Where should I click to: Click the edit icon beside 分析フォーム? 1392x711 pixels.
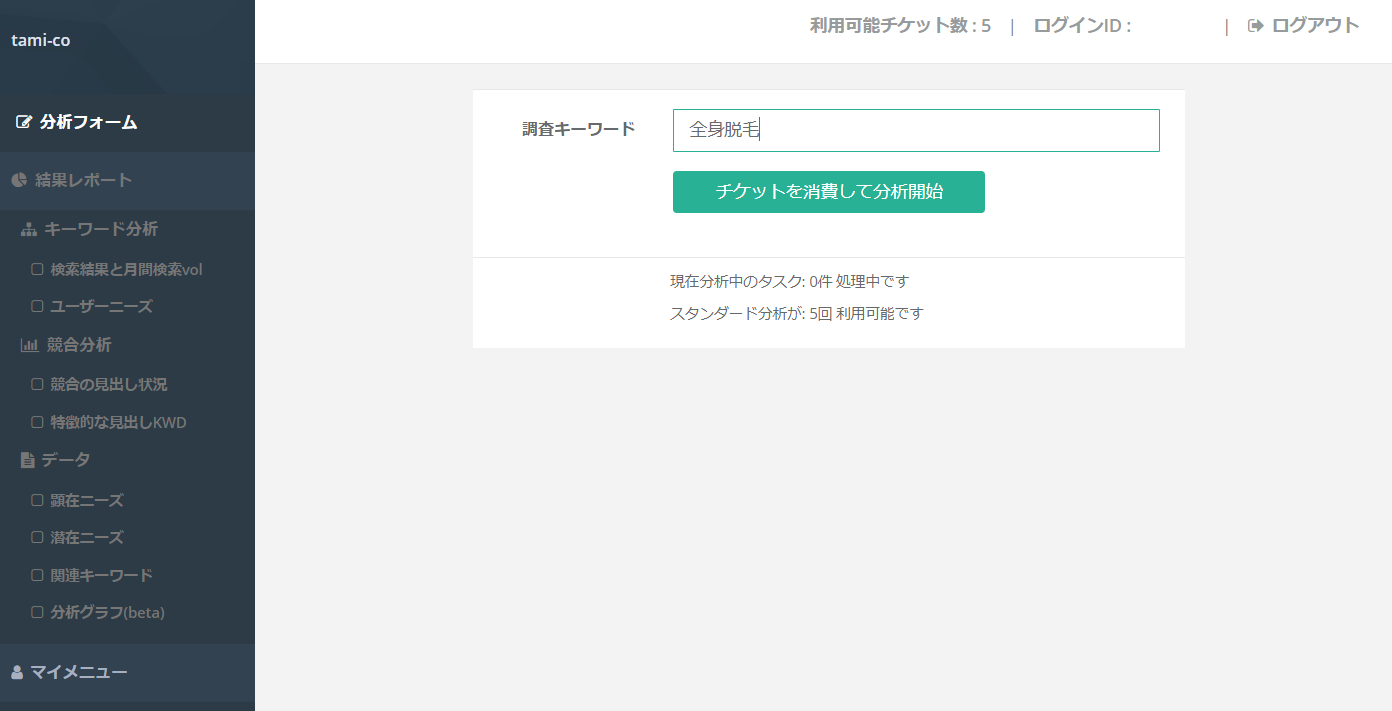[24, 123]
